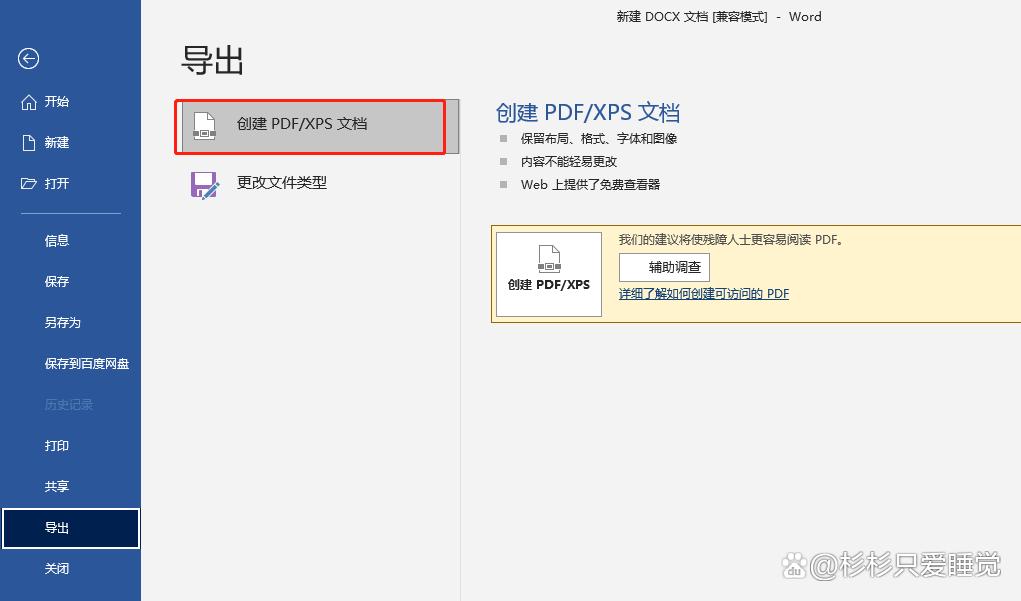Viewport: 1021px width, 601px height.
Task: Click the 关闭 sidebar option
Action: (x=56, y=568)
